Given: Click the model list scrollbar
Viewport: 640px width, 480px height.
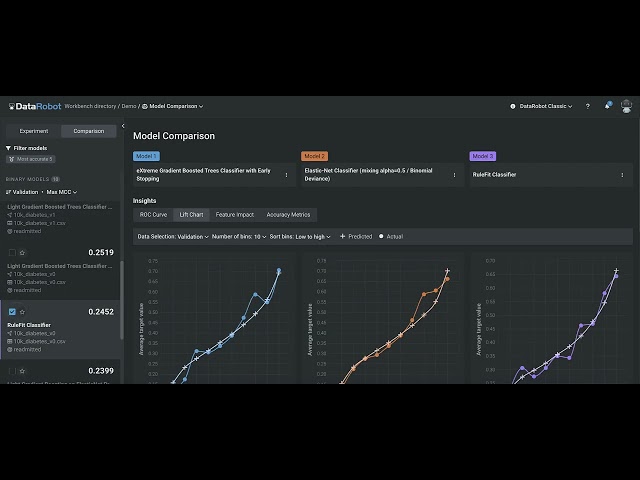Looking at the screenshot, I should [x=122, y=300].
